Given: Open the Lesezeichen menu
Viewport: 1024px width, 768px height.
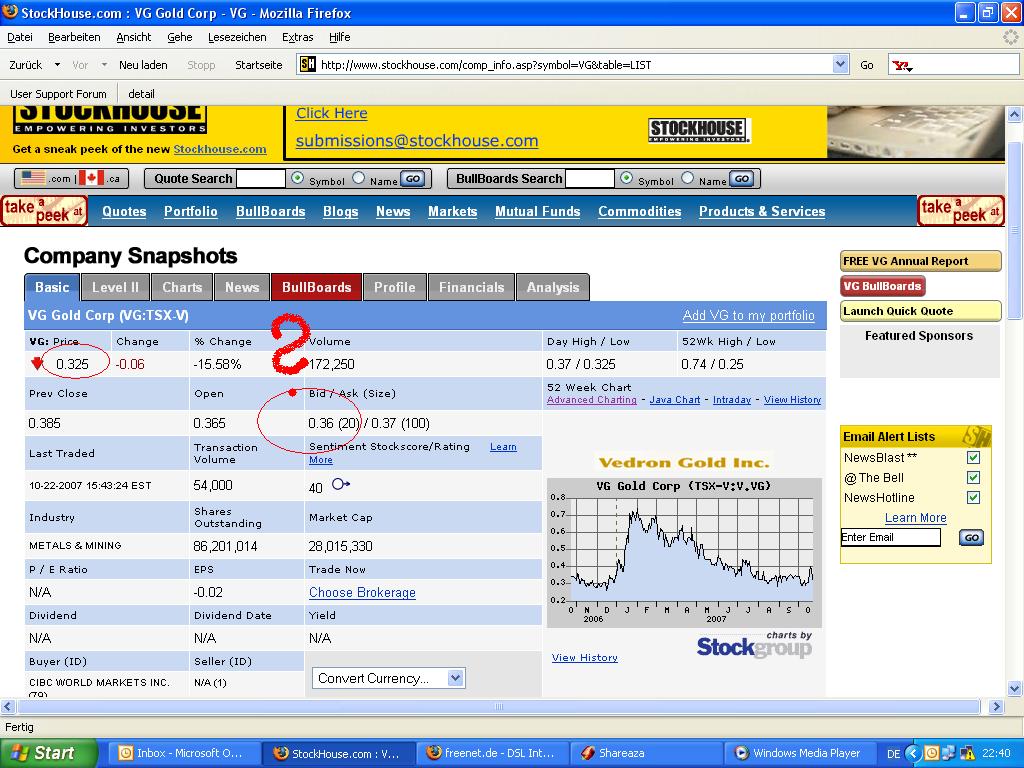Looking at the screenshot, I should point(237,37).
